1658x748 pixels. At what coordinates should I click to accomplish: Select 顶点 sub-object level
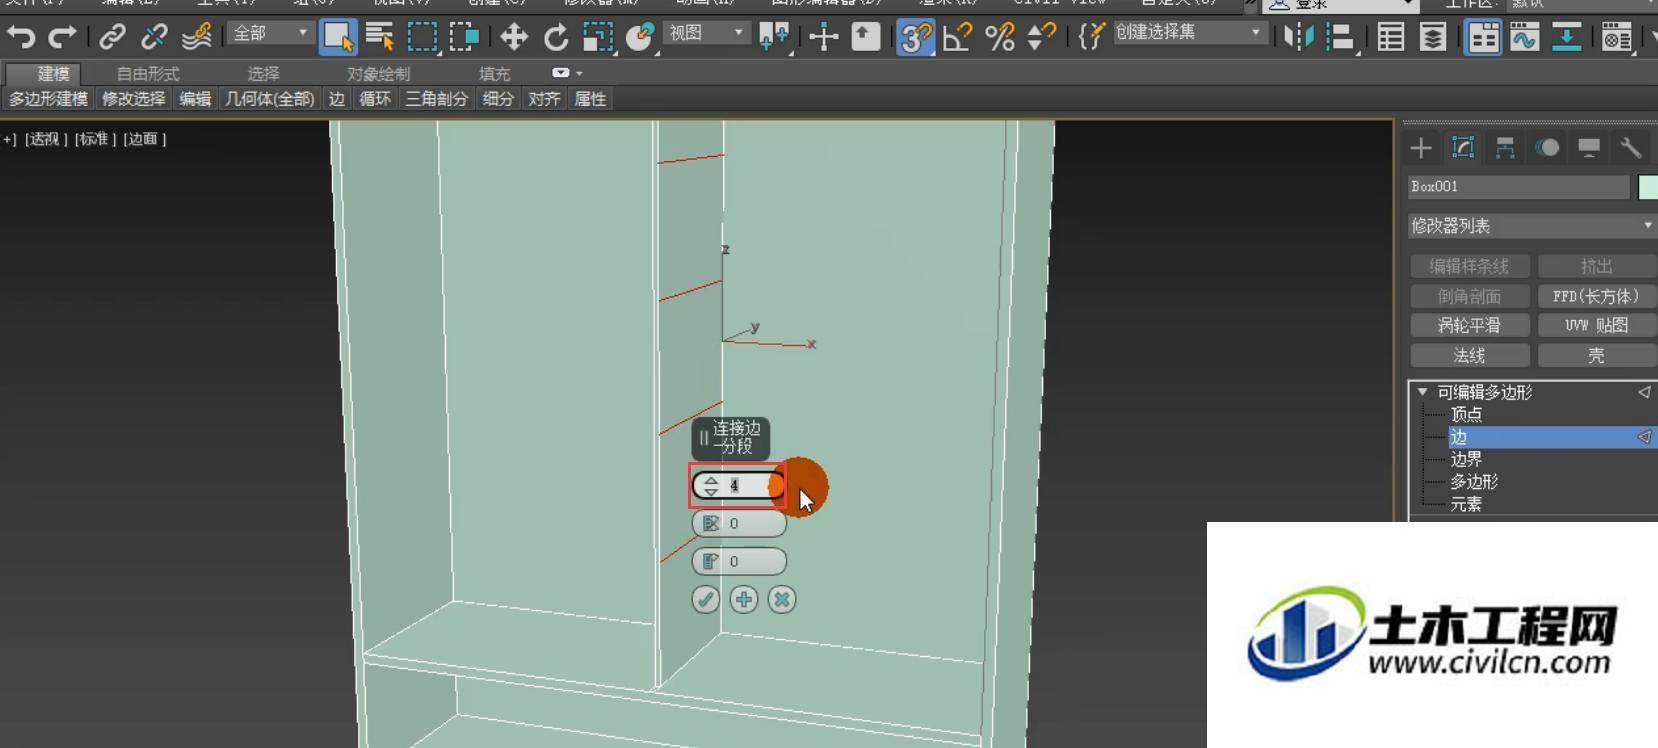pyautogui.click(x=1466, y=414)
